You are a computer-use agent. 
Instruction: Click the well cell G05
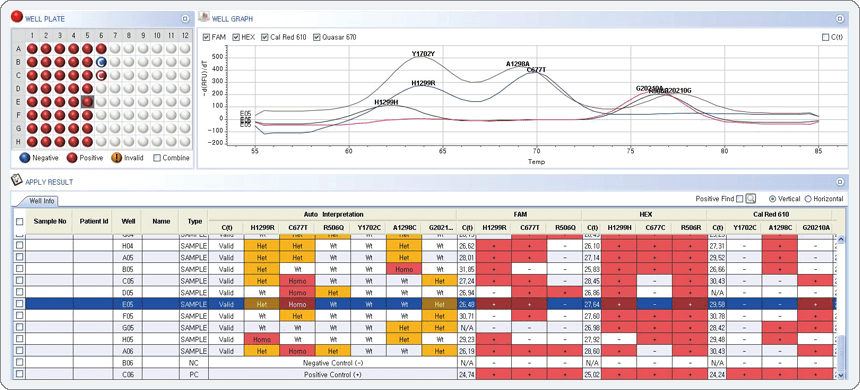[x=128, y=327]
